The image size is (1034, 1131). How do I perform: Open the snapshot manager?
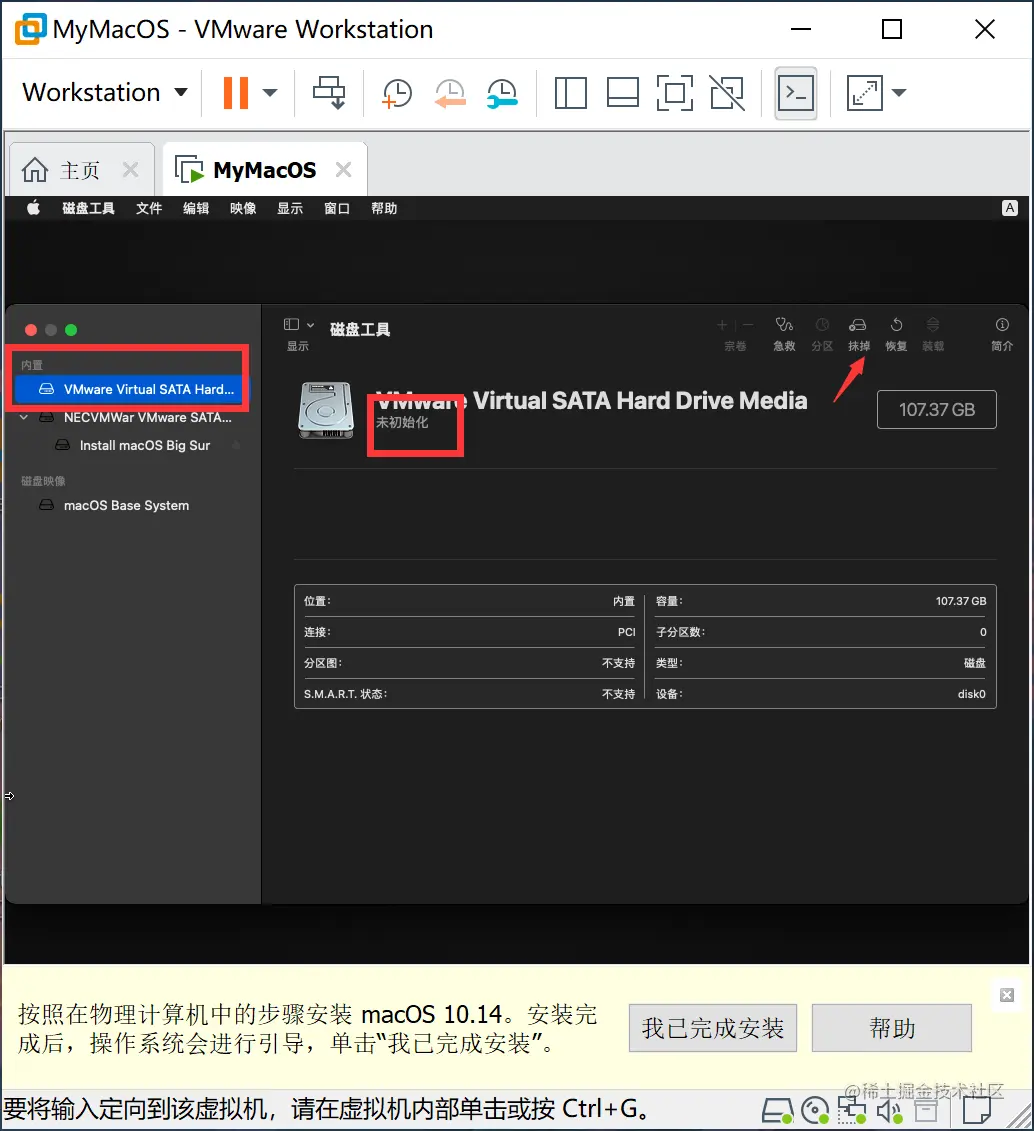point(502,93)
